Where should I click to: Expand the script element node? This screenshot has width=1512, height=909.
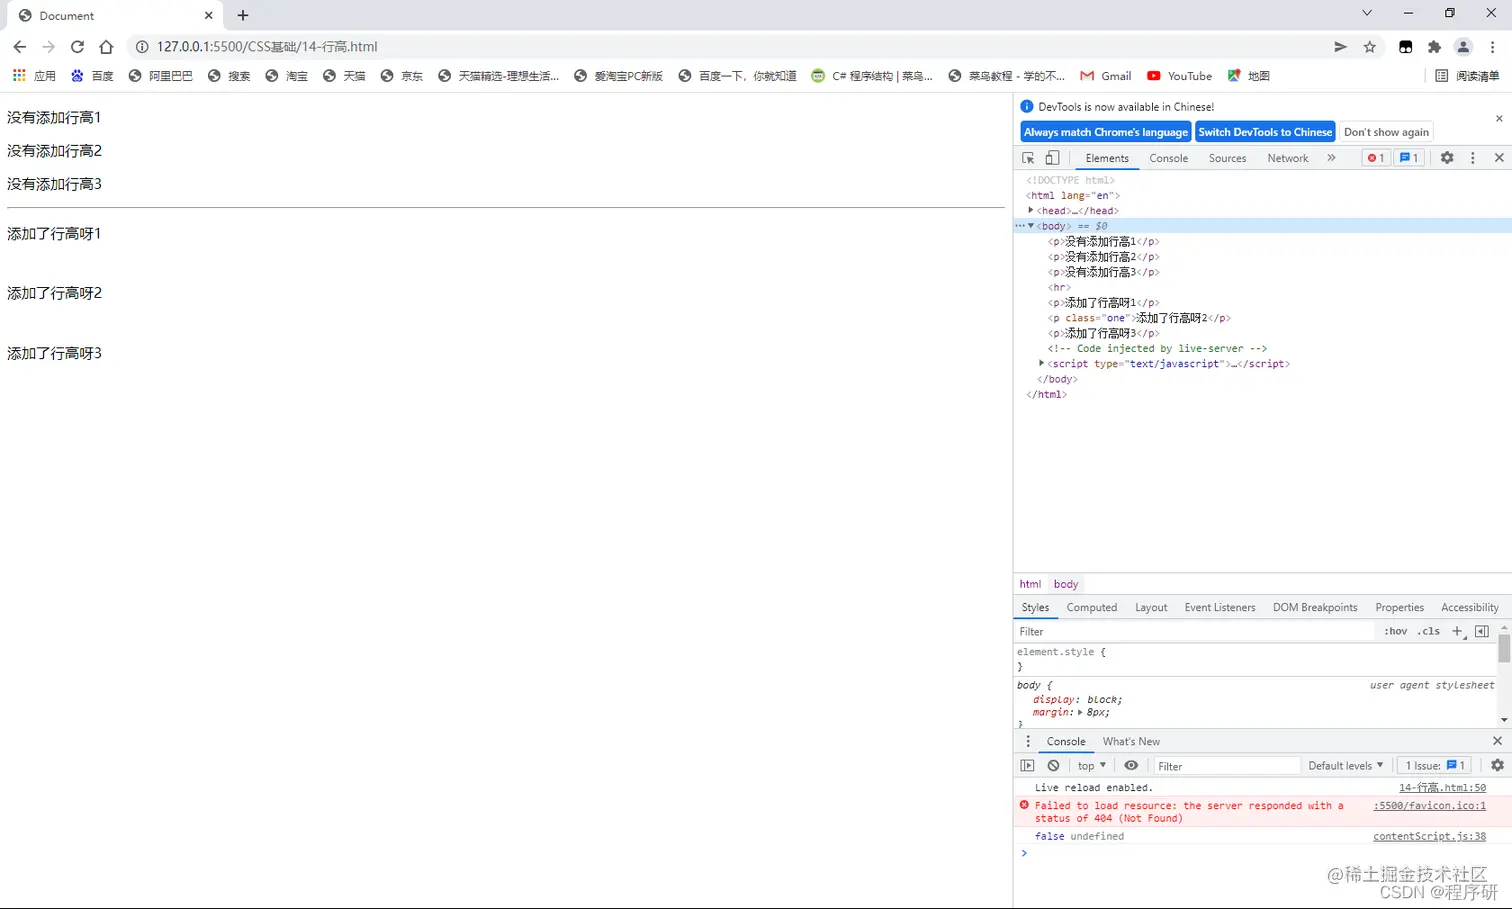pos(1042,364)
